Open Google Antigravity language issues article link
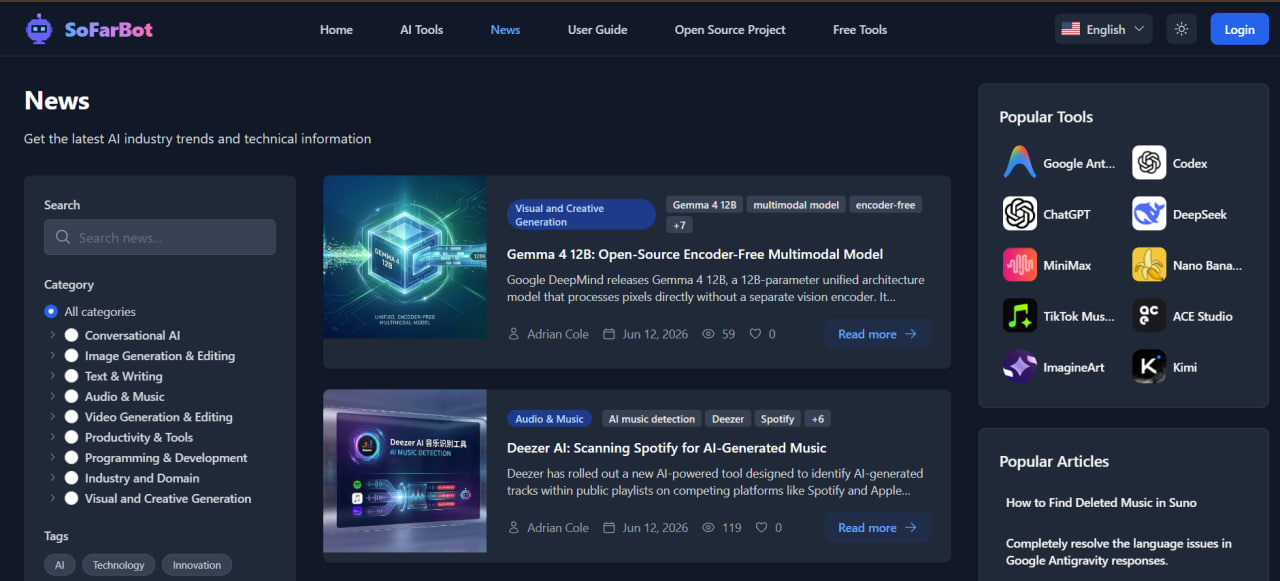The height and width of the screenshot is (581, 1280). [1119, 552]
